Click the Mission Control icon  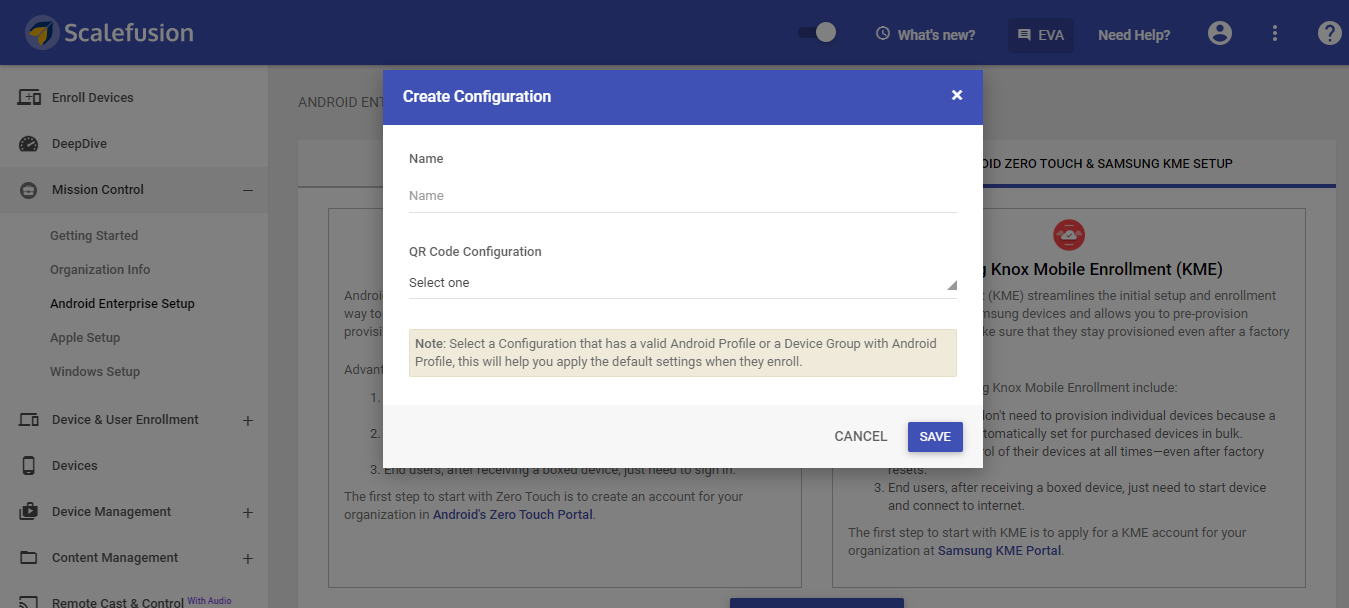(29, 190)
